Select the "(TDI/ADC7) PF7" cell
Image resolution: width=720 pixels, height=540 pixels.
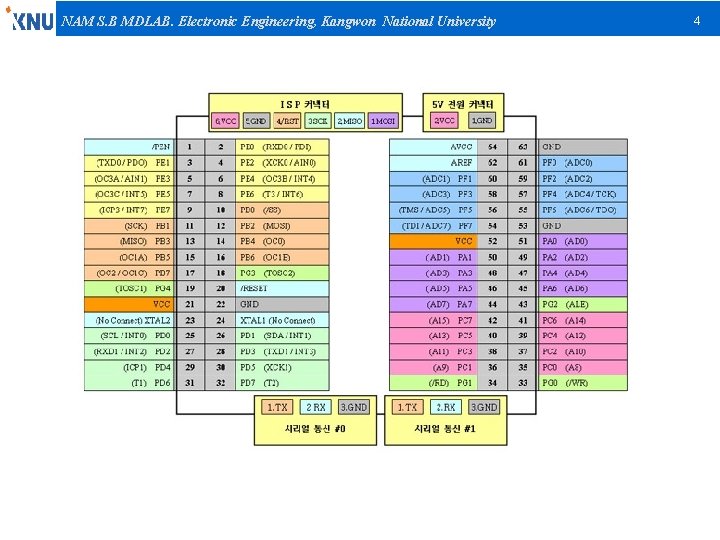tap(433, 226)
